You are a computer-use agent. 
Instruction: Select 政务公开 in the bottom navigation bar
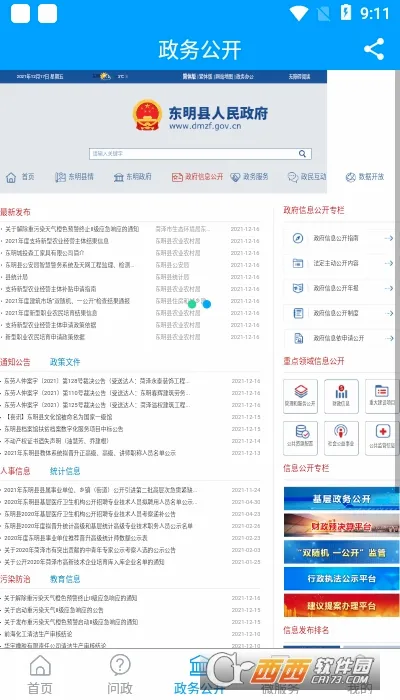200,674
